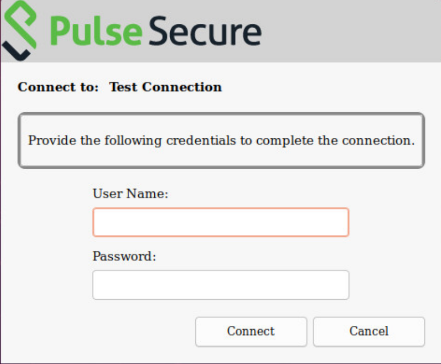Click the green bracket in the logo
Screen dimensions: 441x364
21,24
